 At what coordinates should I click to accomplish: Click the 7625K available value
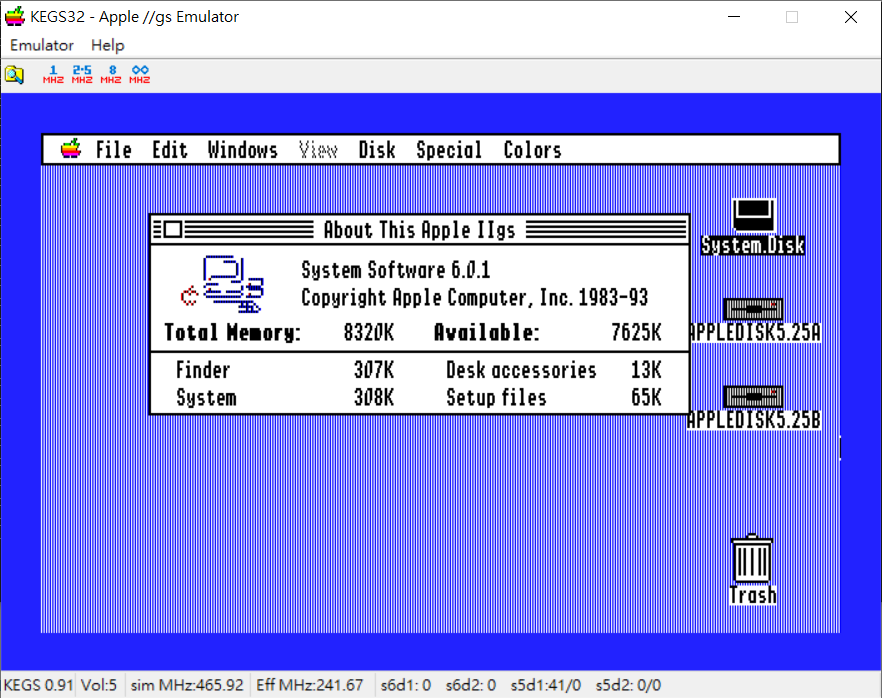tap(636, 332)
